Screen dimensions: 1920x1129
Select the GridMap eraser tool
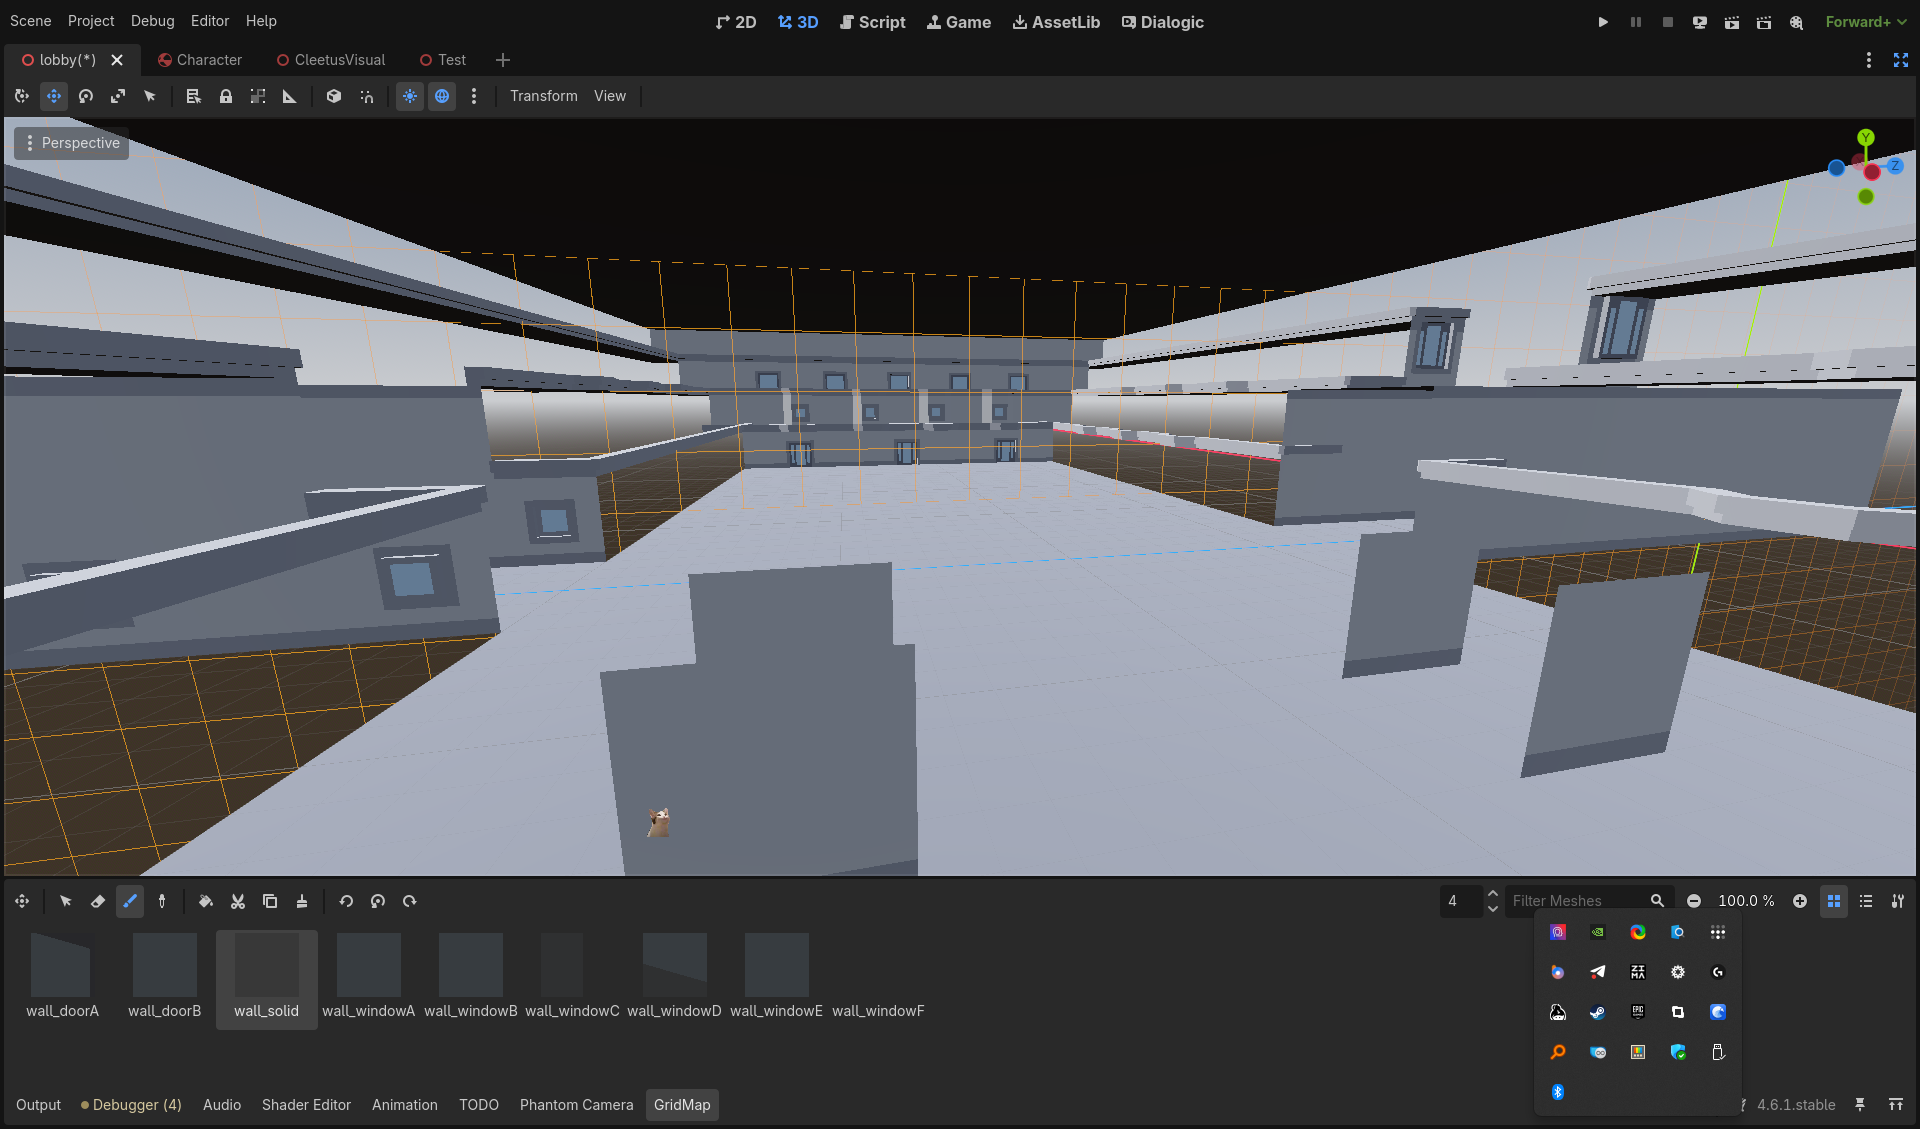pyautogui.click(x=98, y=901)
